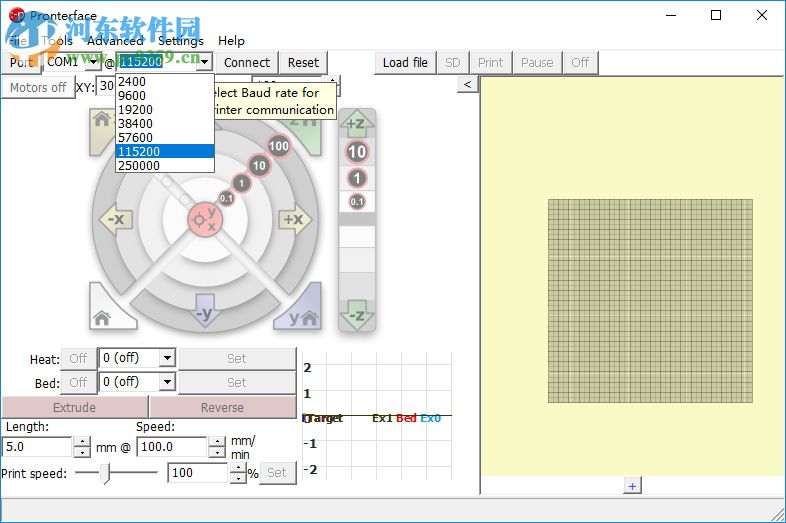Choose 9600 baud rate option
The image size is (786, 523).
point(165,95)
